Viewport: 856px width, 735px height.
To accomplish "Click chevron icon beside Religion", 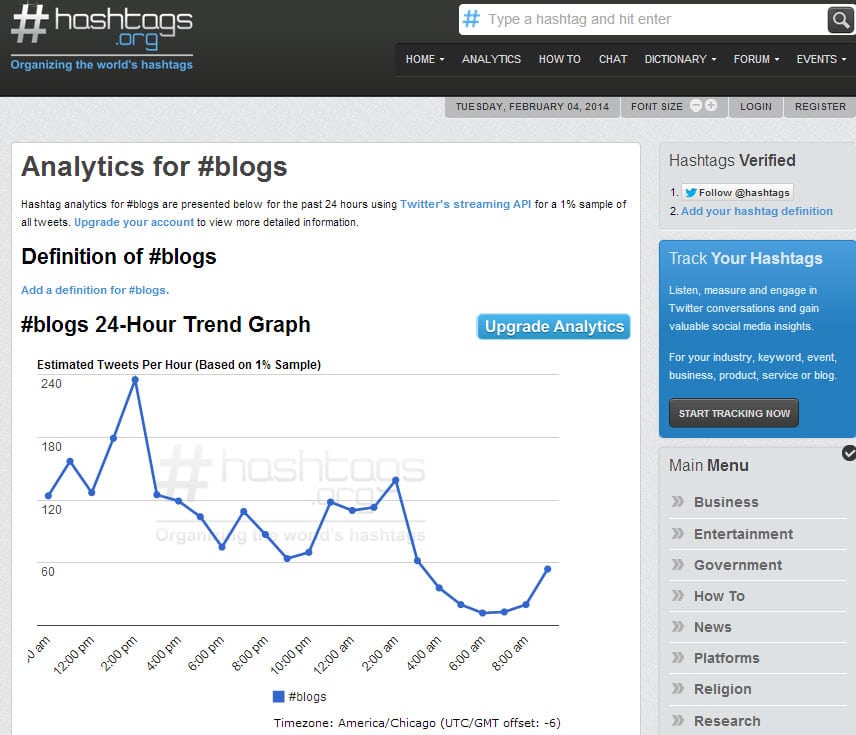I will (677, 689).
